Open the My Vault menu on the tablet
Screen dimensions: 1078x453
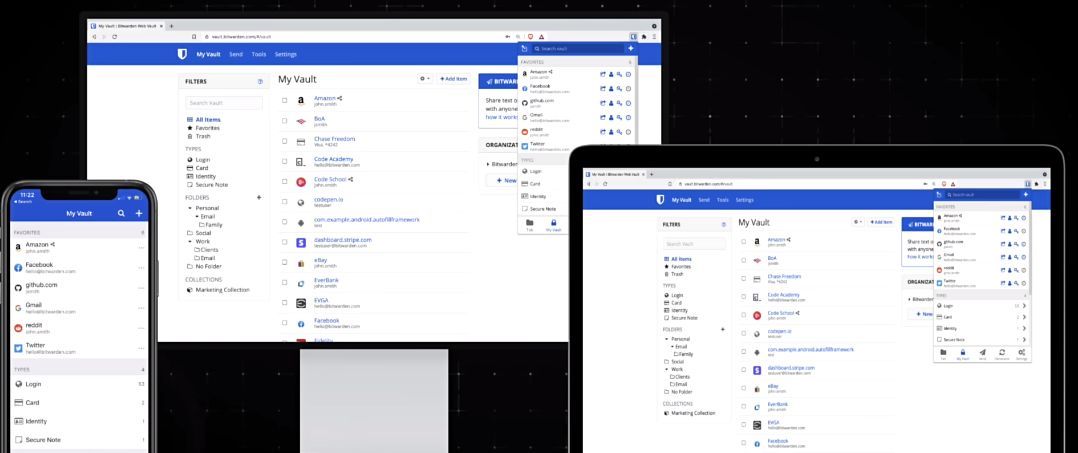681,200
